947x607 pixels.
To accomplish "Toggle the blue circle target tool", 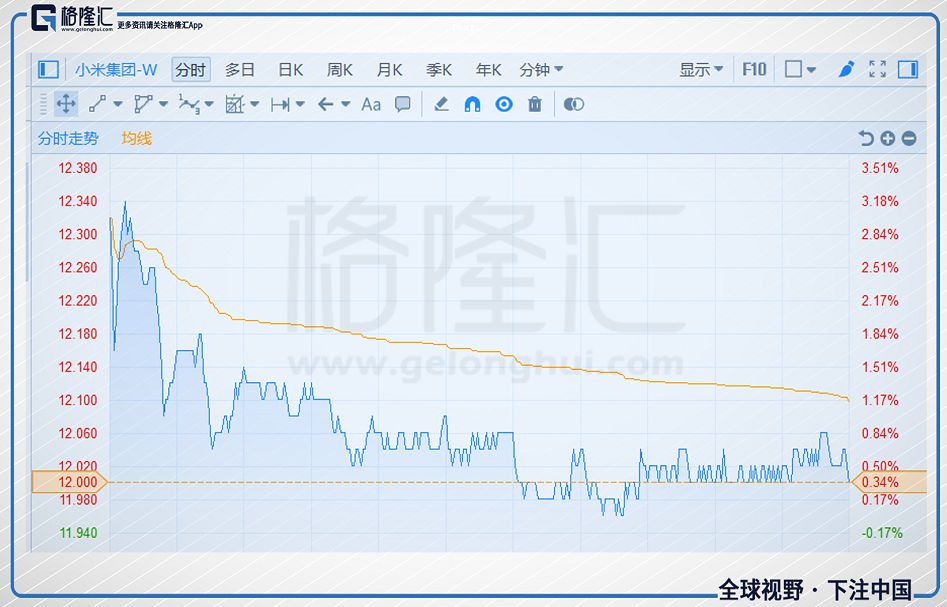I will (x=504, y=104).
